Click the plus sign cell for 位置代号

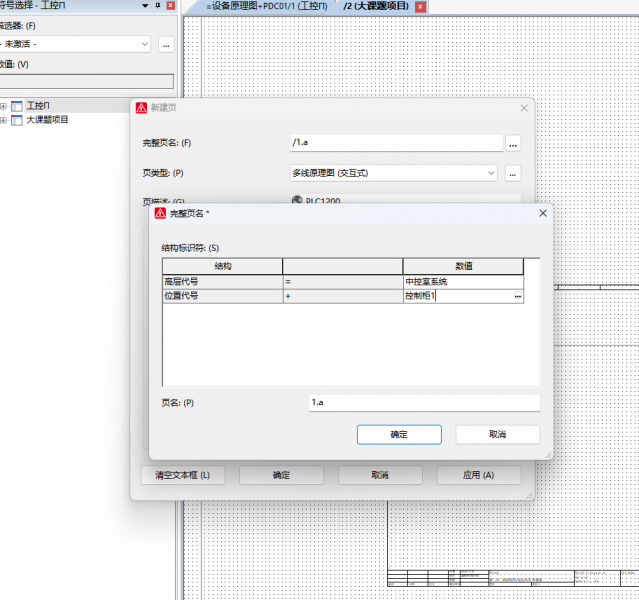(343, 296)
